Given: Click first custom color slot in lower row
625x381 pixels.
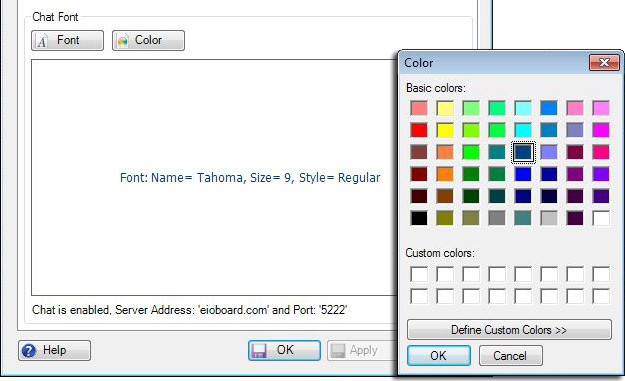Looking at the screenshot, I should 419,296.
